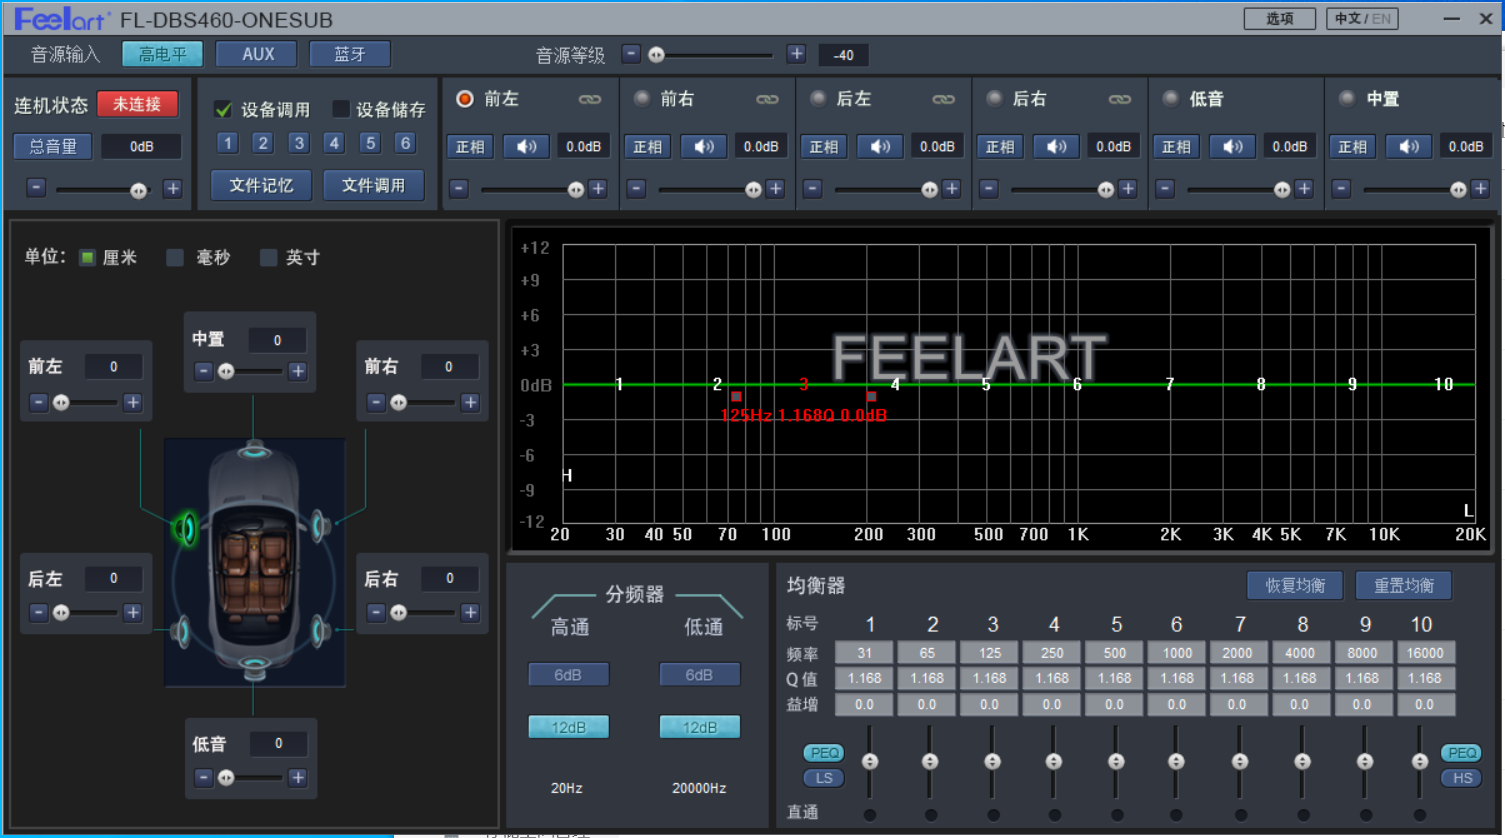Increase 前左 channel gain with plus button
1505x838 pixels.
[598, 188]
